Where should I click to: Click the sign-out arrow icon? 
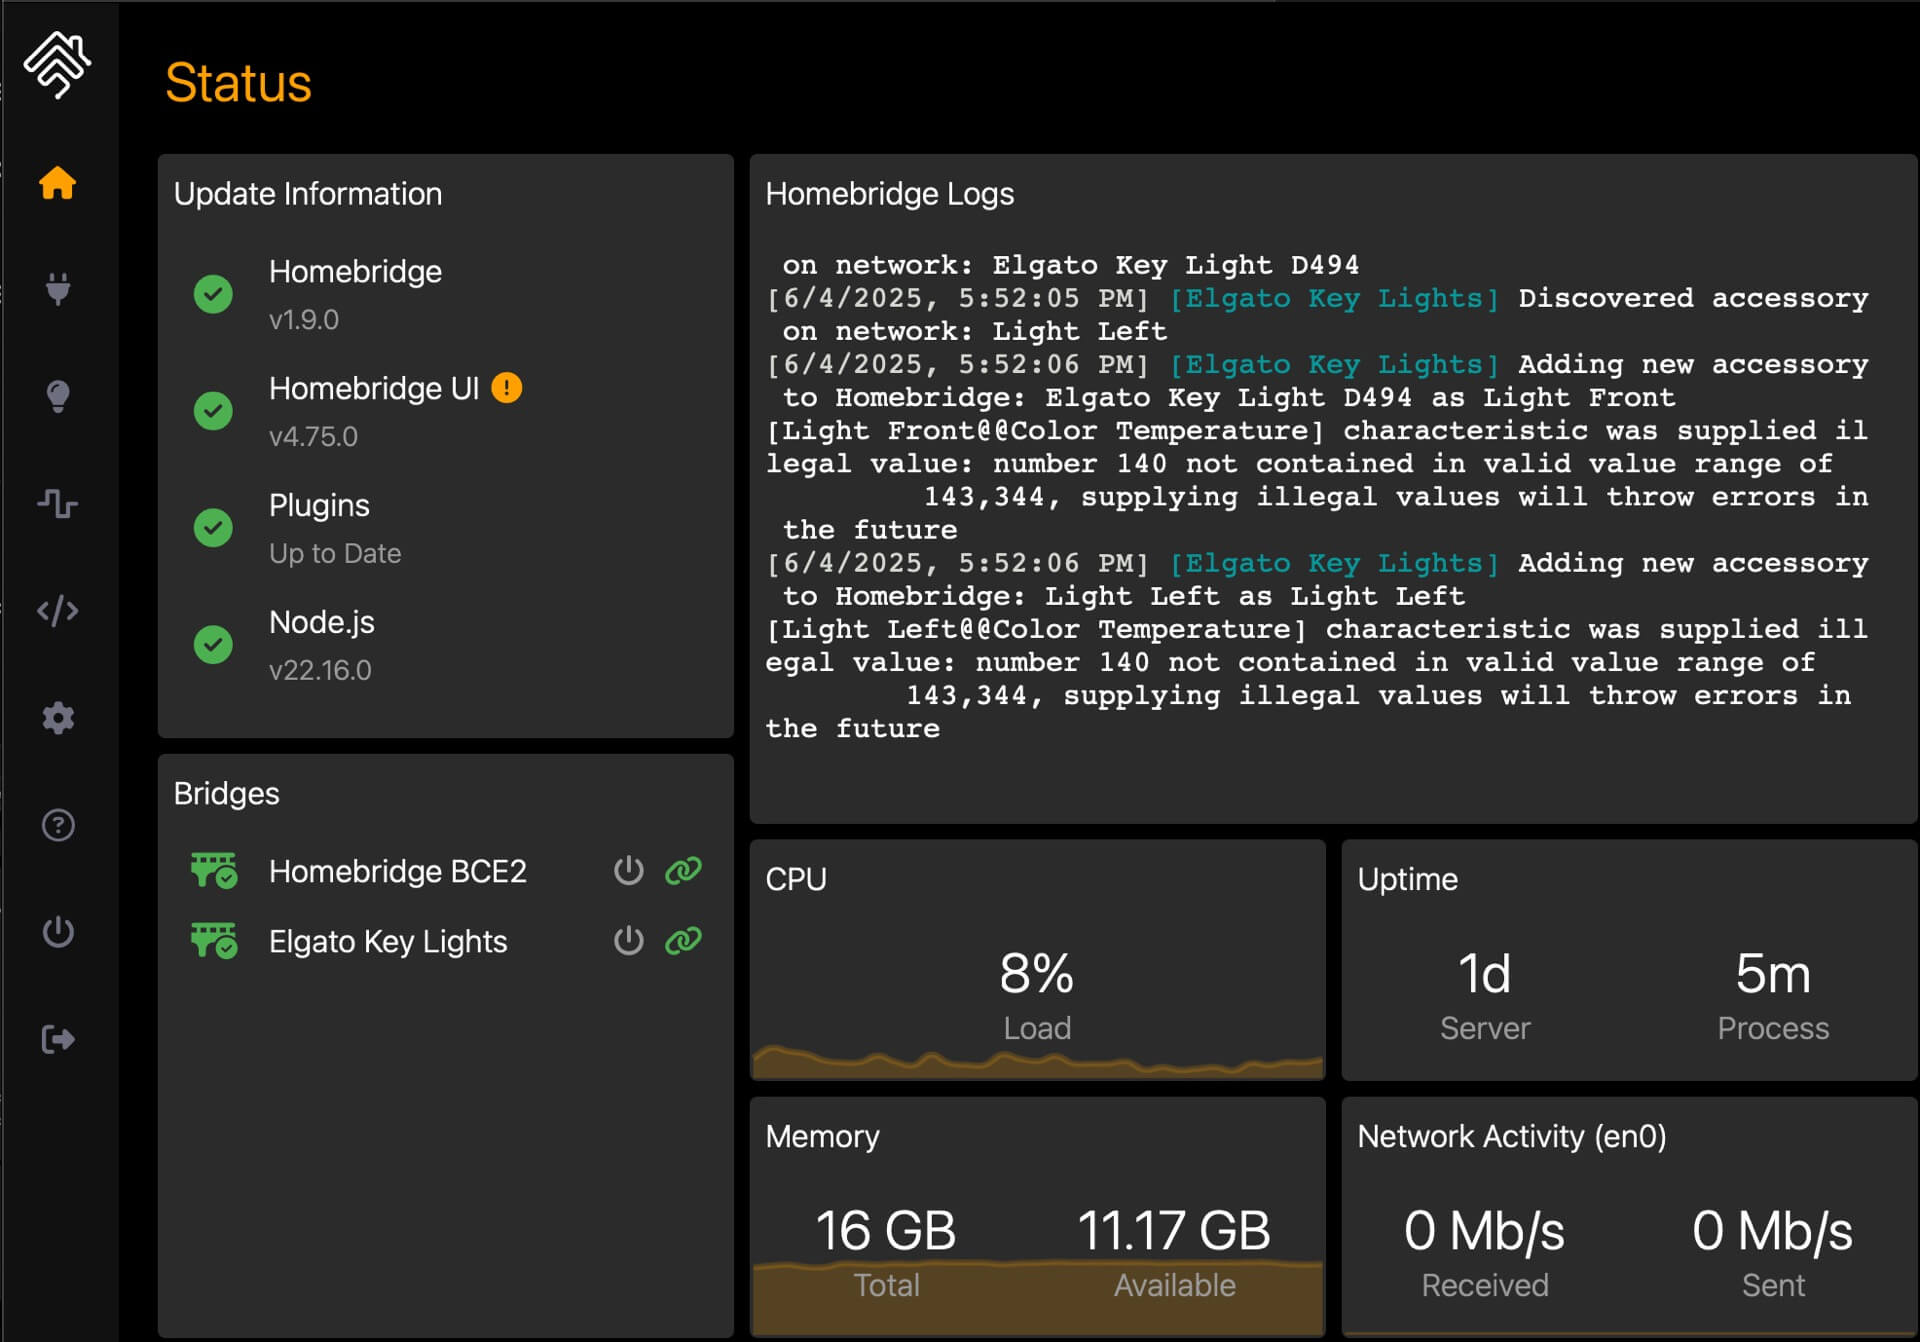point(58,1039)
